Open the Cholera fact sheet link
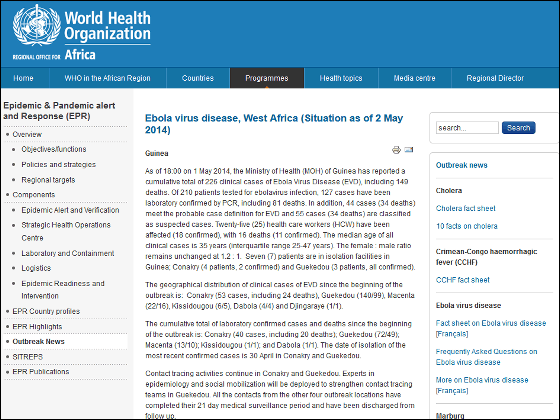The image size is (560, 420). pos(465,209)
